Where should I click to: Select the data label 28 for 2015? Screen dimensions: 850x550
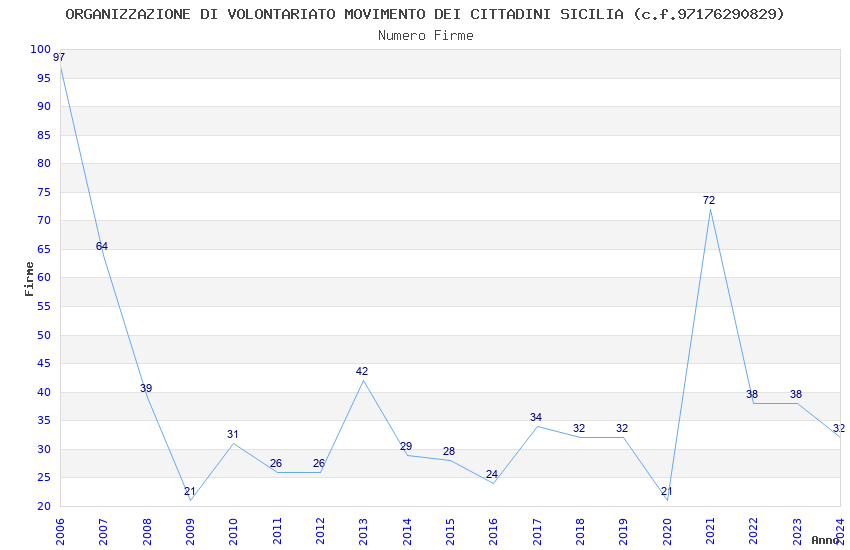449,451
